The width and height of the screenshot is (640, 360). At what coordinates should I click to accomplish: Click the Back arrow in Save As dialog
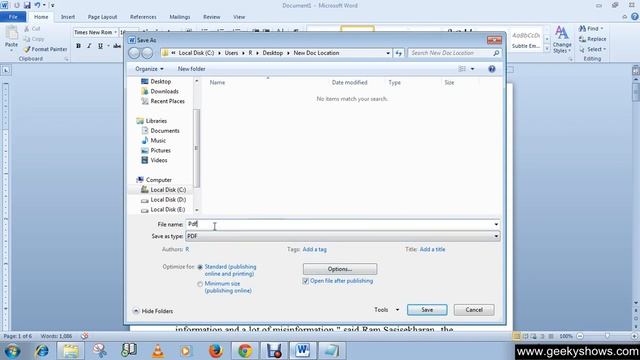[x=134, y=53]
